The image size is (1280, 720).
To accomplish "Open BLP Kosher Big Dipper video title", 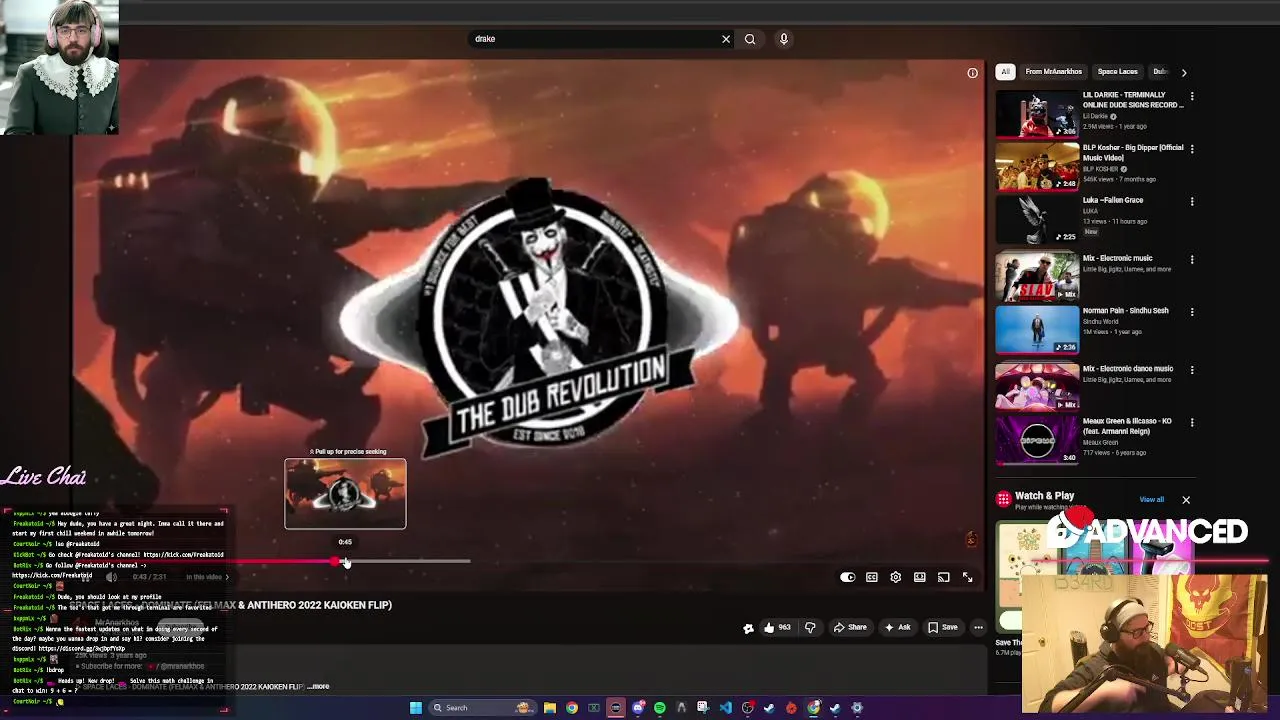I will point(1132,152).
